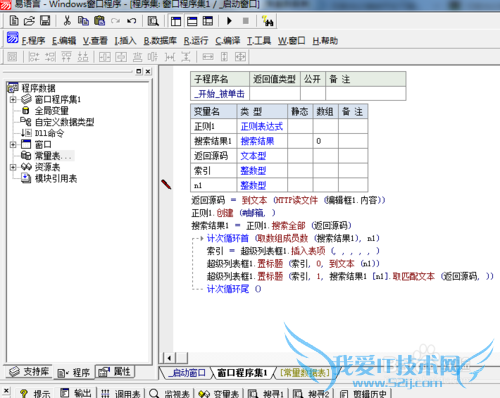The height and width of the screenshot is (398, 500).
Task: Click the 计次循环尾 code line
Action: [234, 289]
